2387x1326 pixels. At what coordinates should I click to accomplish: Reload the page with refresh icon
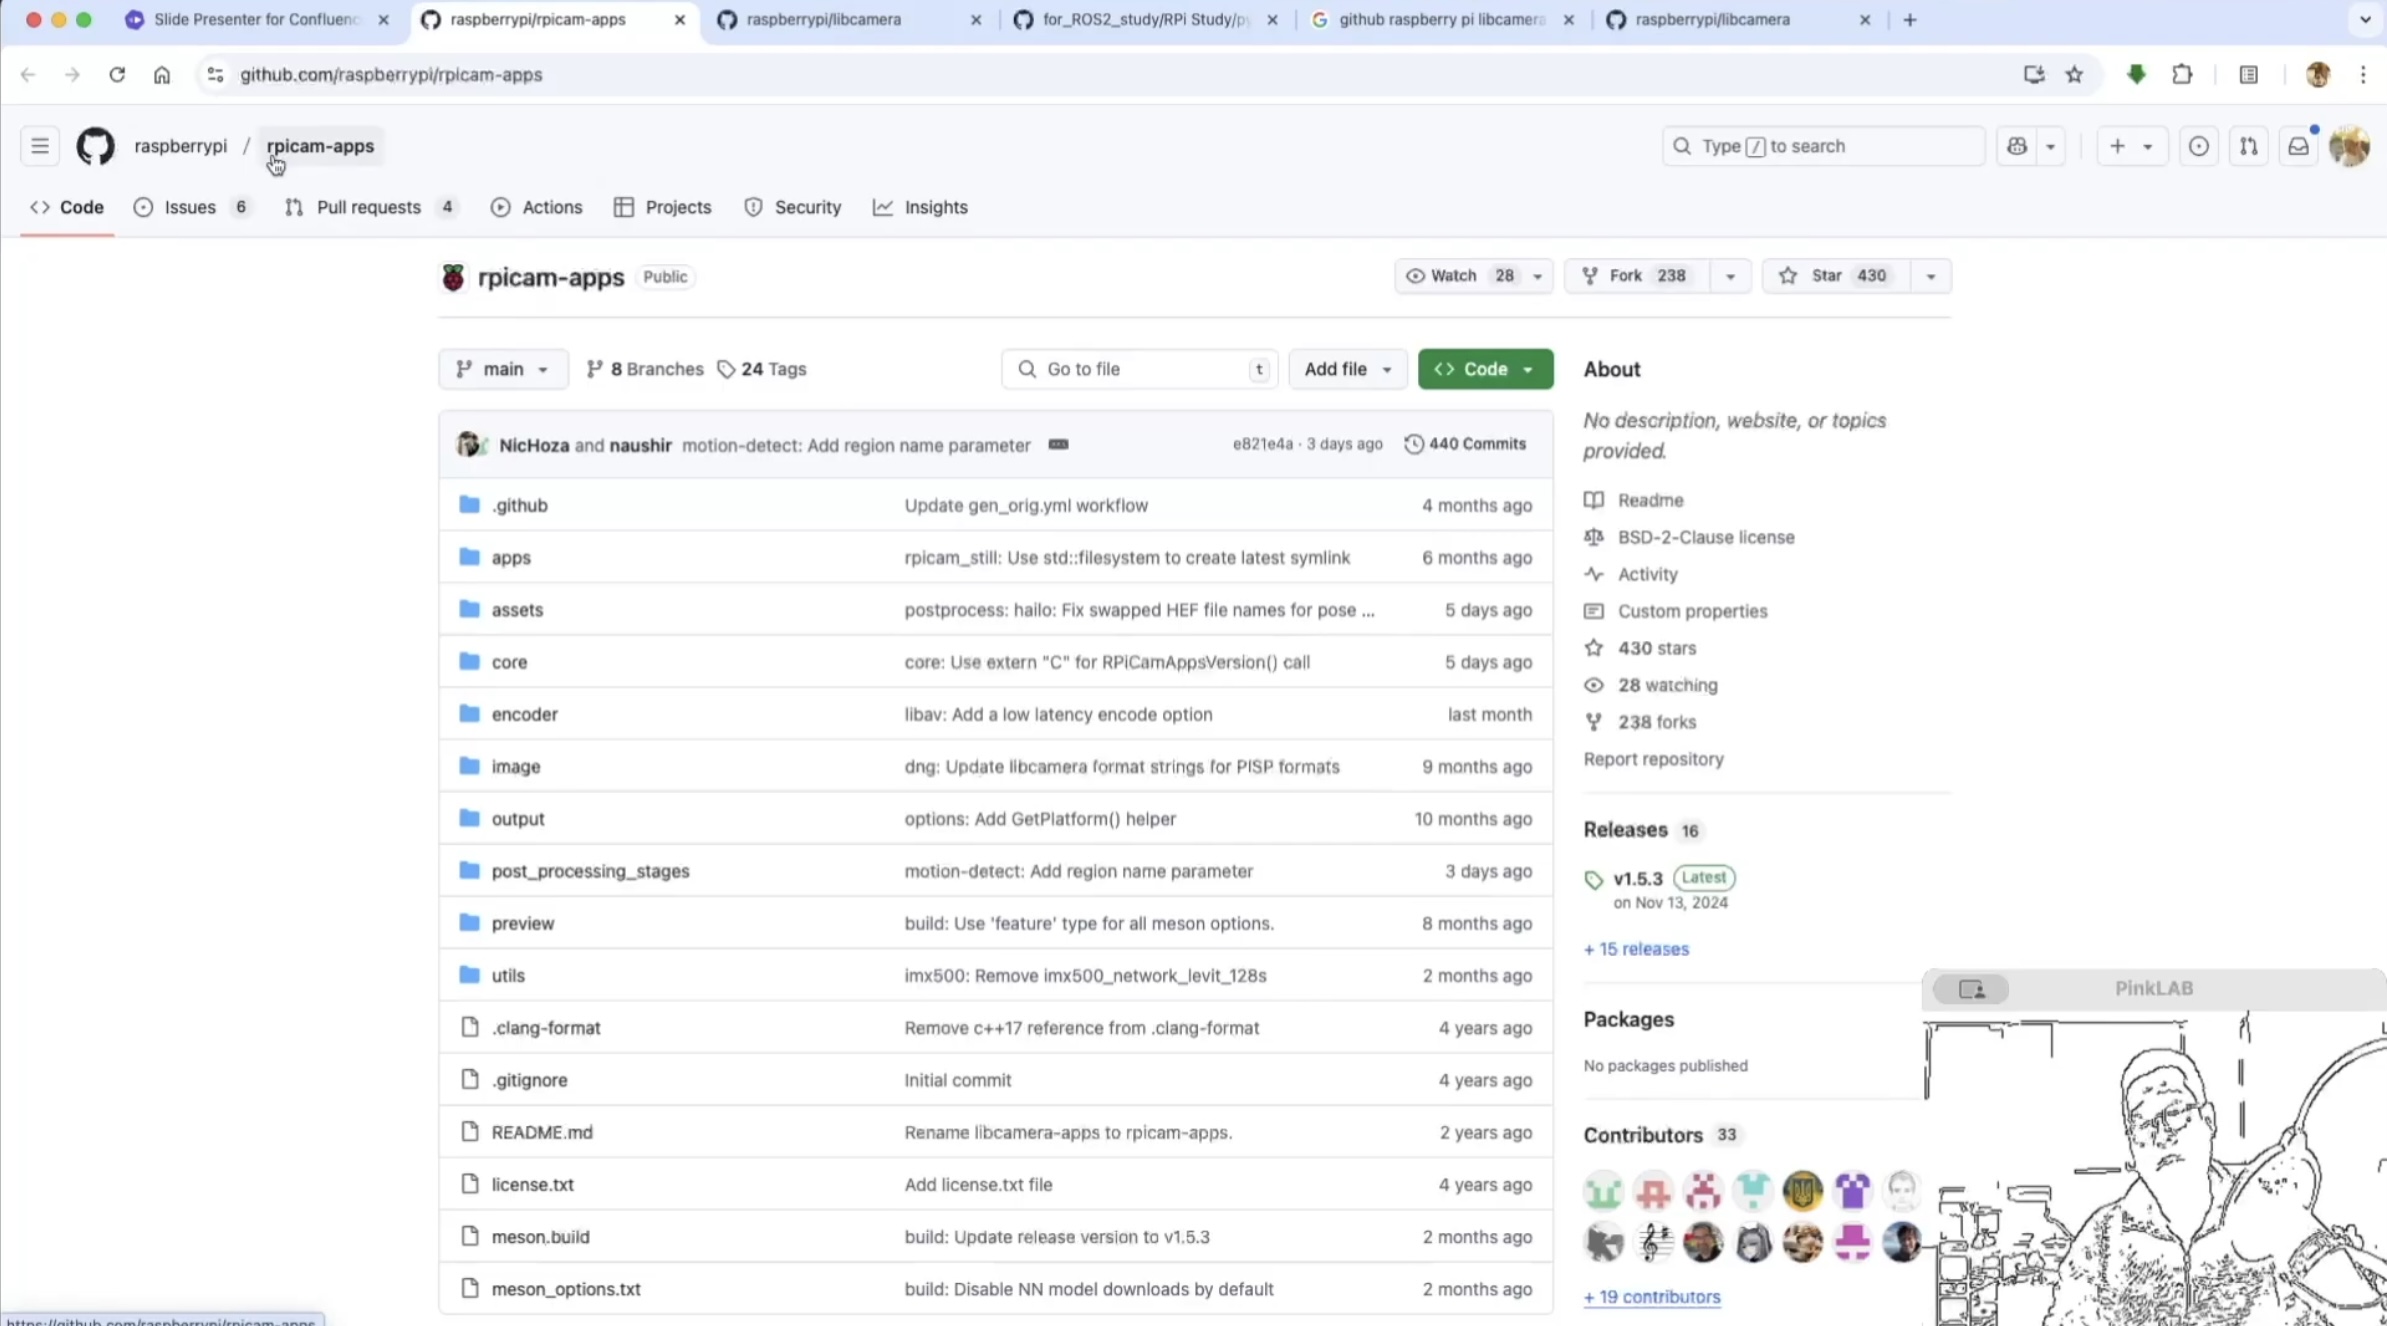click(x=117, y=75)
